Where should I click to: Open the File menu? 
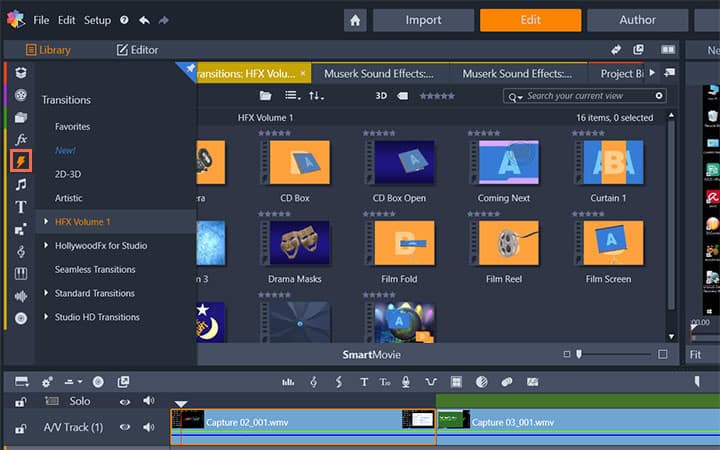point(41,20)
